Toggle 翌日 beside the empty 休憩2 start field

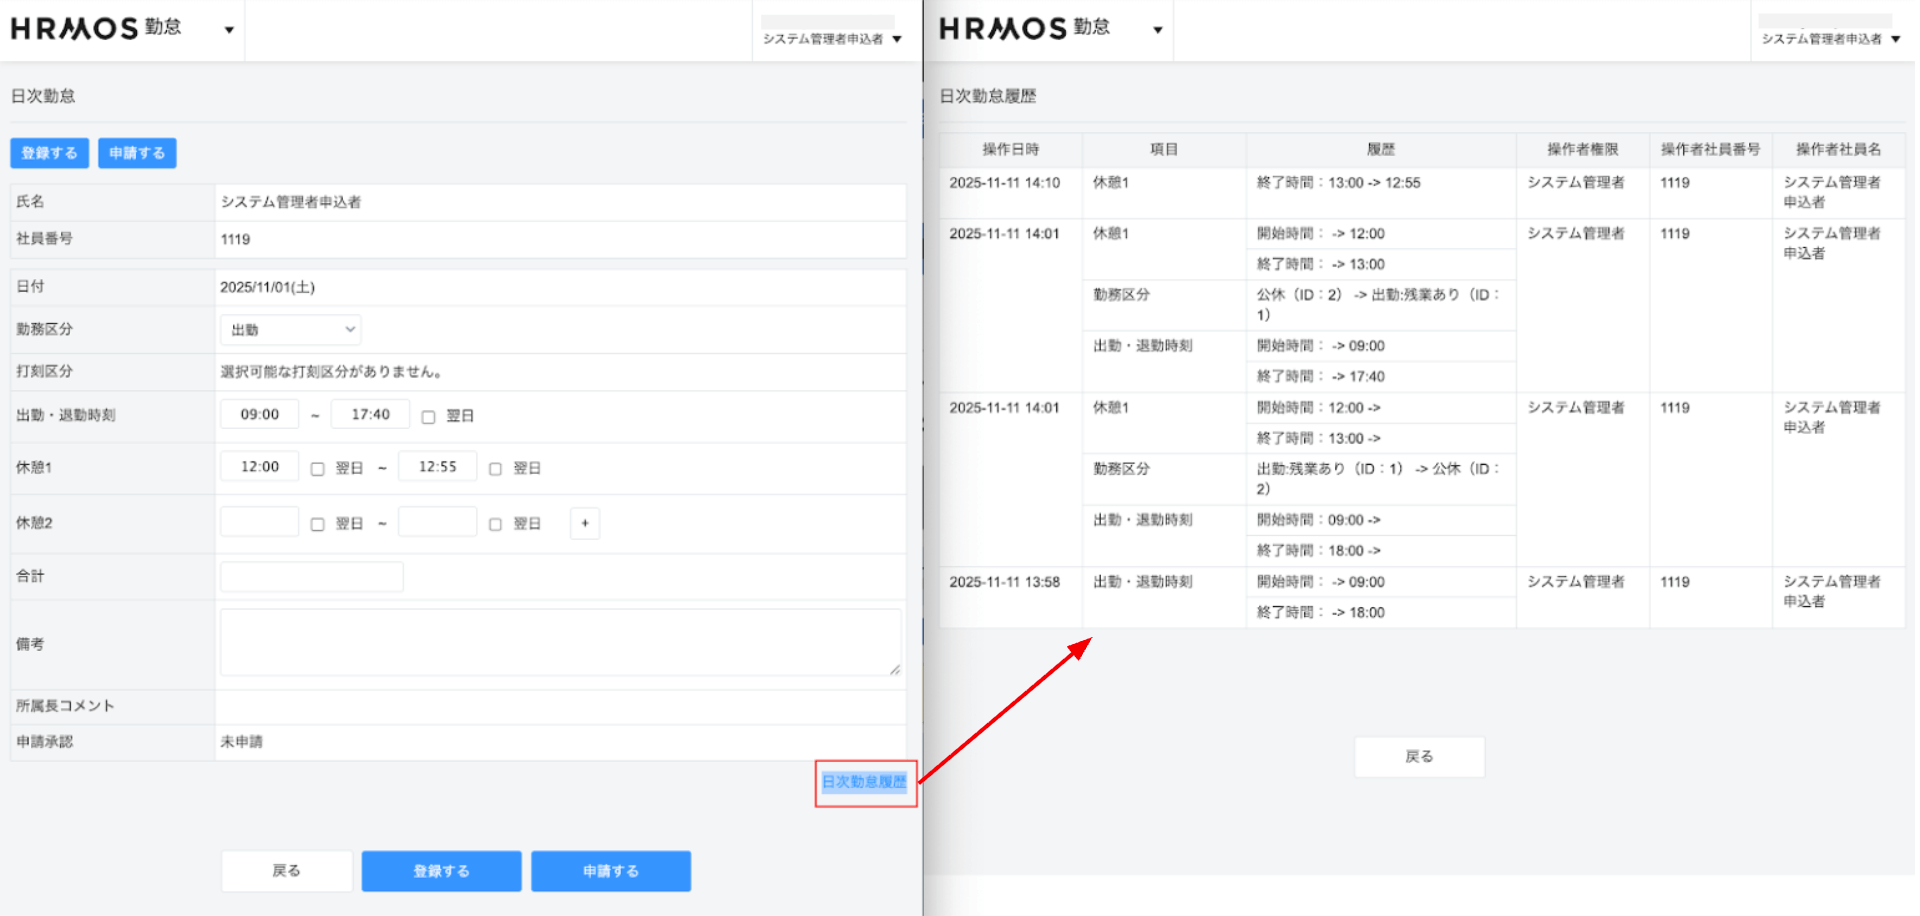(x=318, y=524)
